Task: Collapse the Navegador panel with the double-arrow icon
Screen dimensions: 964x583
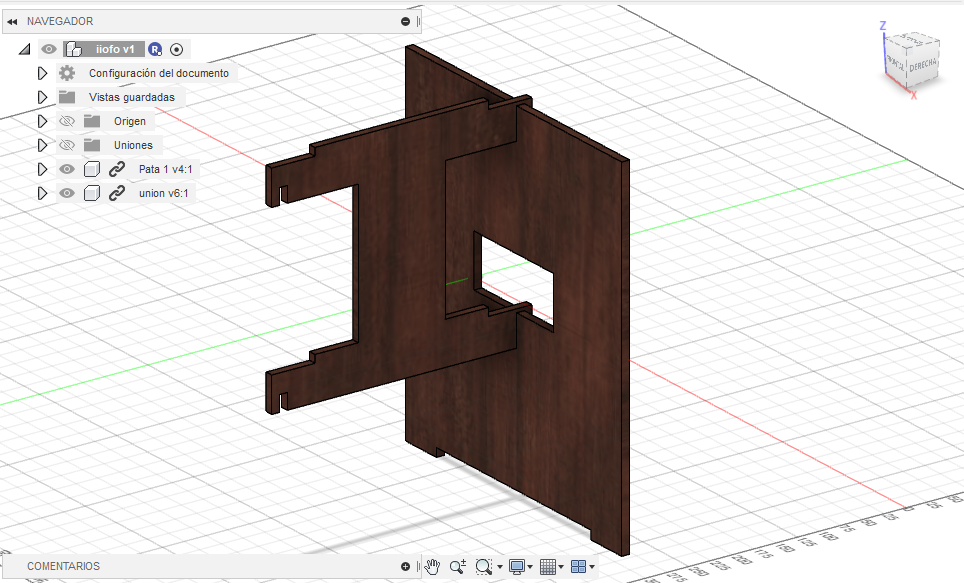Action: 12,22
